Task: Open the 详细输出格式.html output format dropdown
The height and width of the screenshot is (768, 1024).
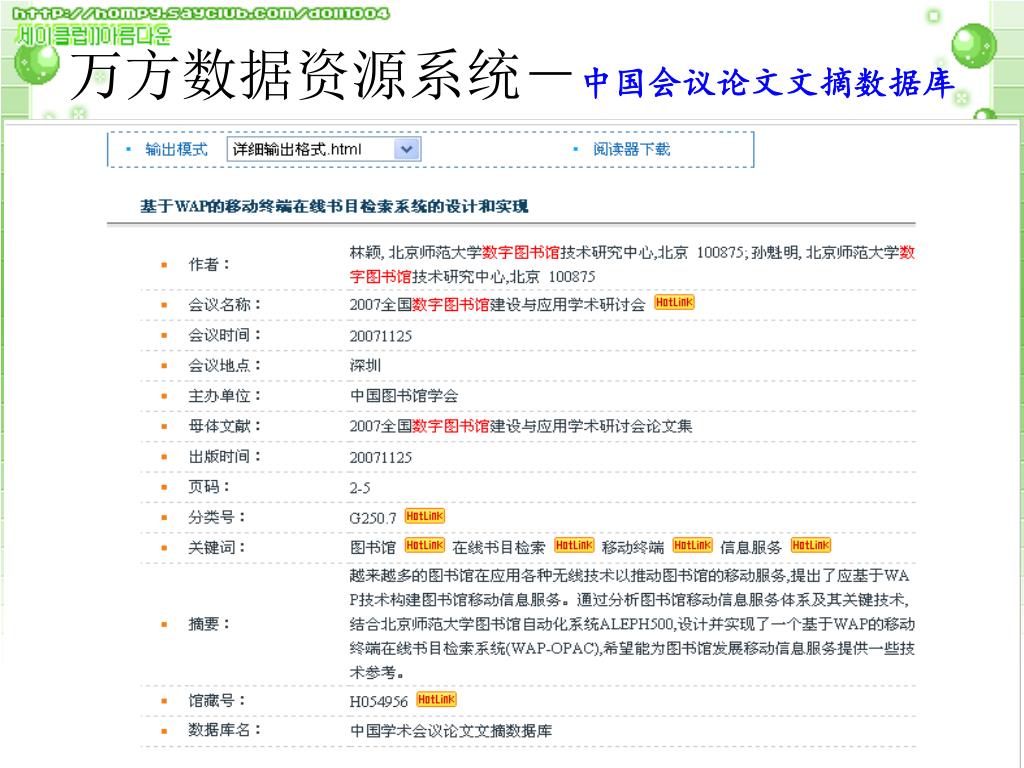Action: tap(323, 150)
